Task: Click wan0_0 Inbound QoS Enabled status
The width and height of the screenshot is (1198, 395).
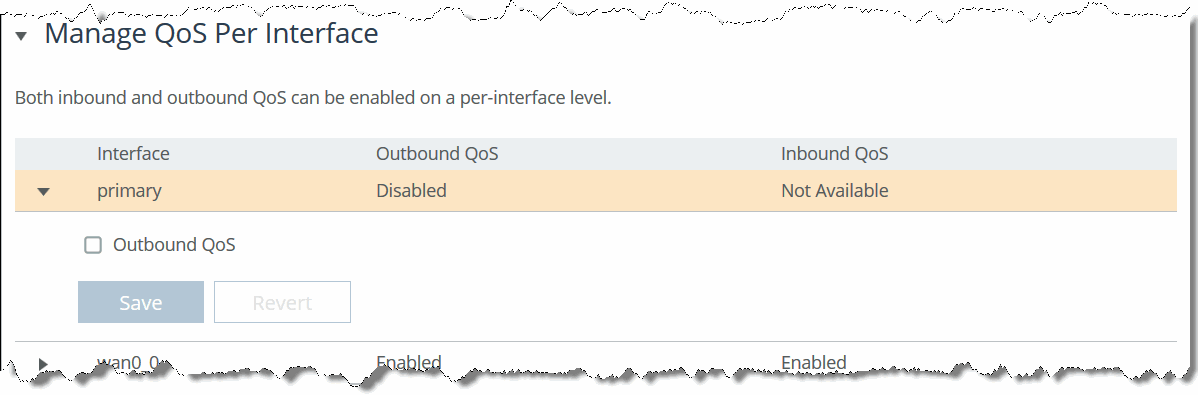Action: [x=814, y=362]
